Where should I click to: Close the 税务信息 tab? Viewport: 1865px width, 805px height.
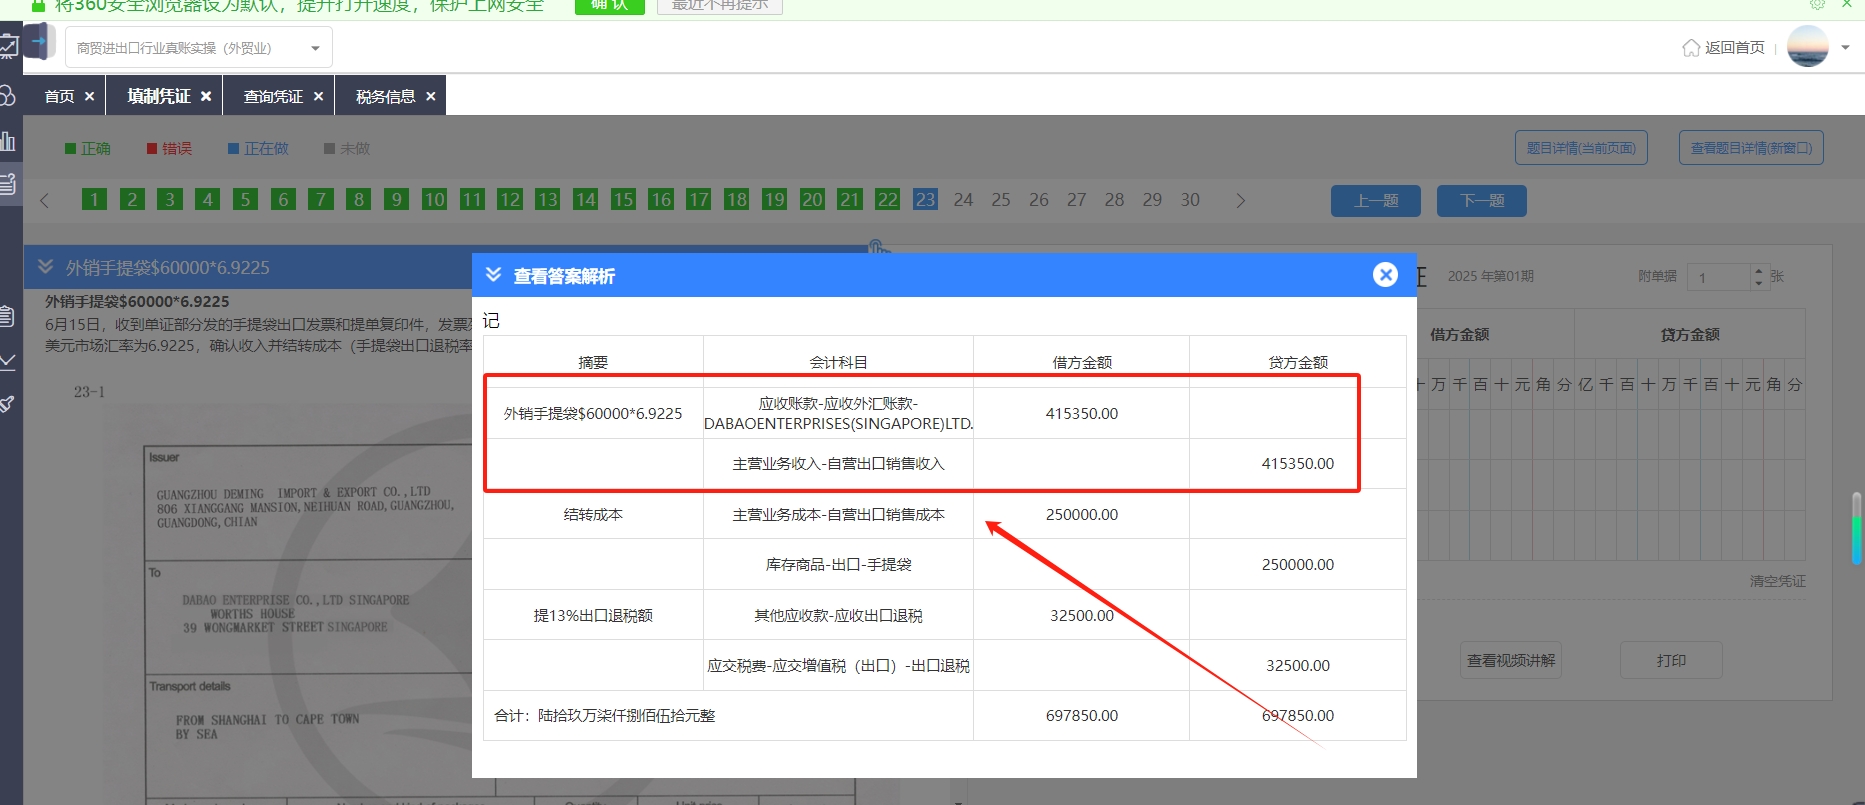430,96
